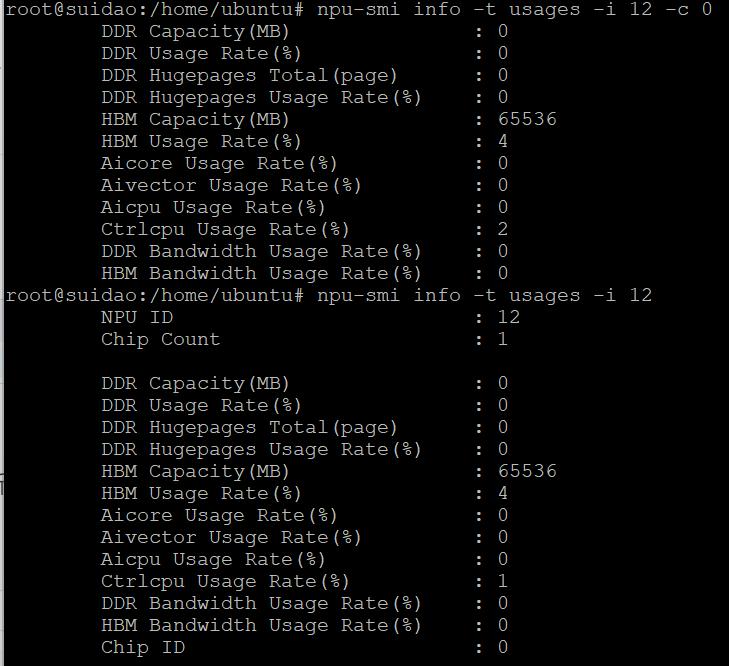
Task: Click the Chip Count value 1
Action: [503, 339]
